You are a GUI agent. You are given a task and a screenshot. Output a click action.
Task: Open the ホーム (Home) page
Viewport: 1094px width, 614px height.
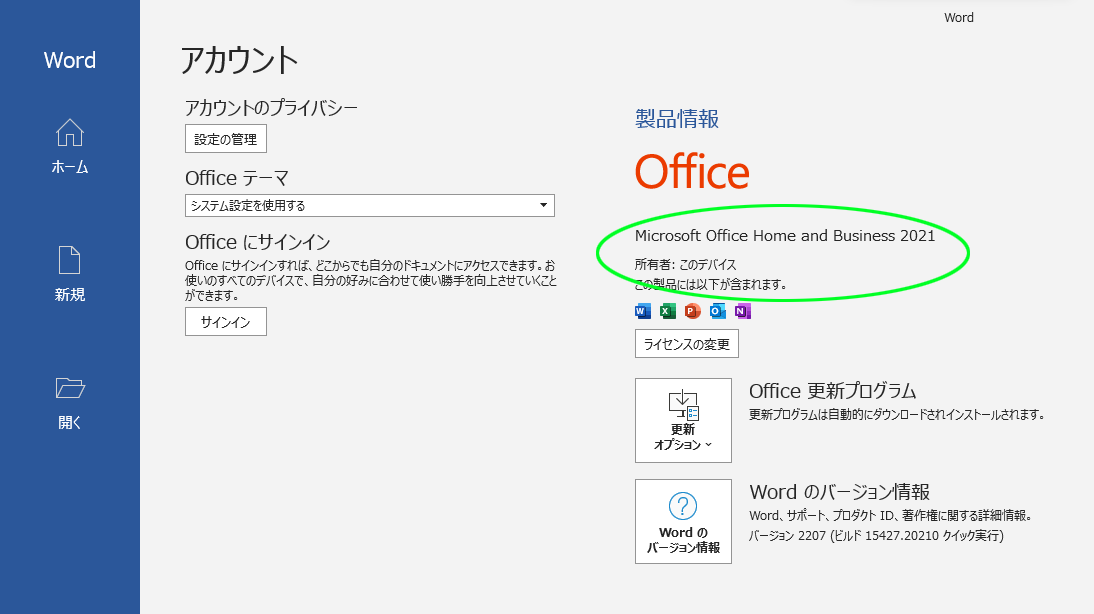point(70,146)
